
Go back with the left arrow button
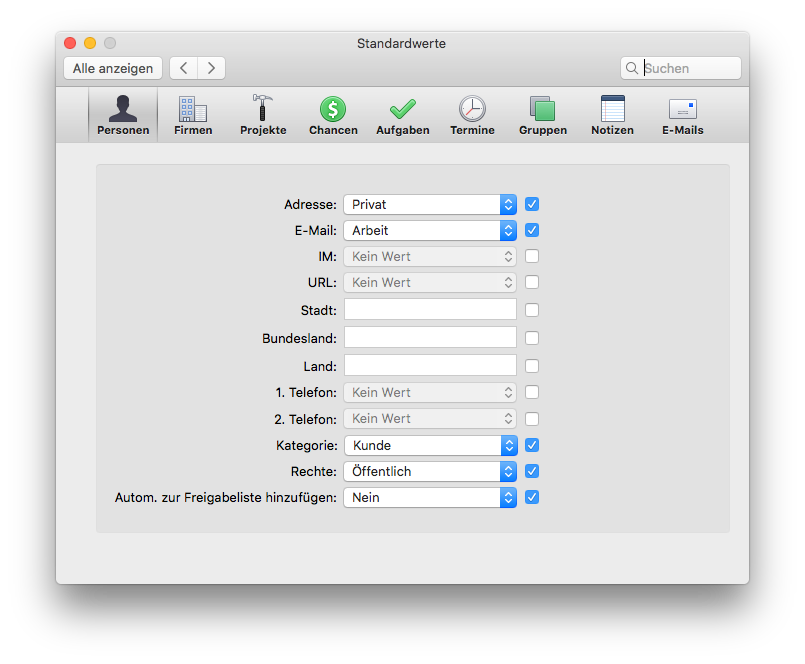pyautogui.click(x=184, y=68)
